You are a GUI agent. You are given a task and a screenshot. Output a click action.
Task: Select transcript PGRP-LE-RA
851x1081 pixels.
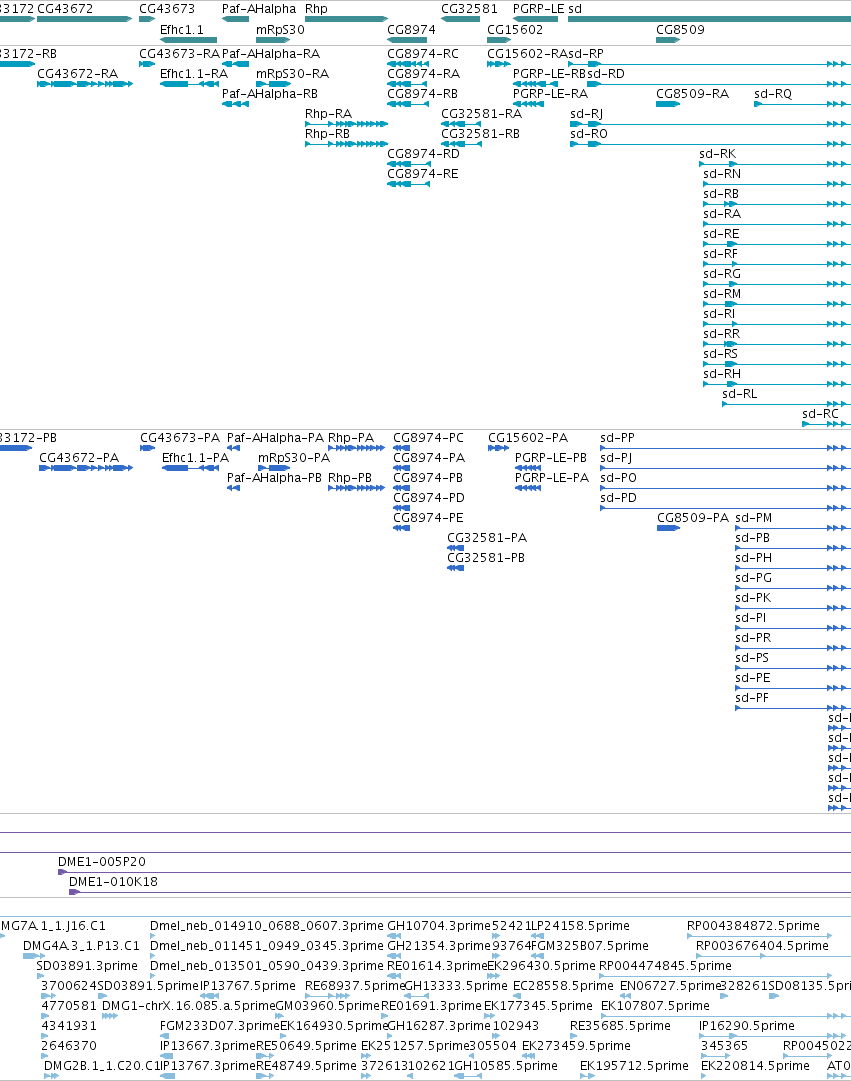point(550,94)
